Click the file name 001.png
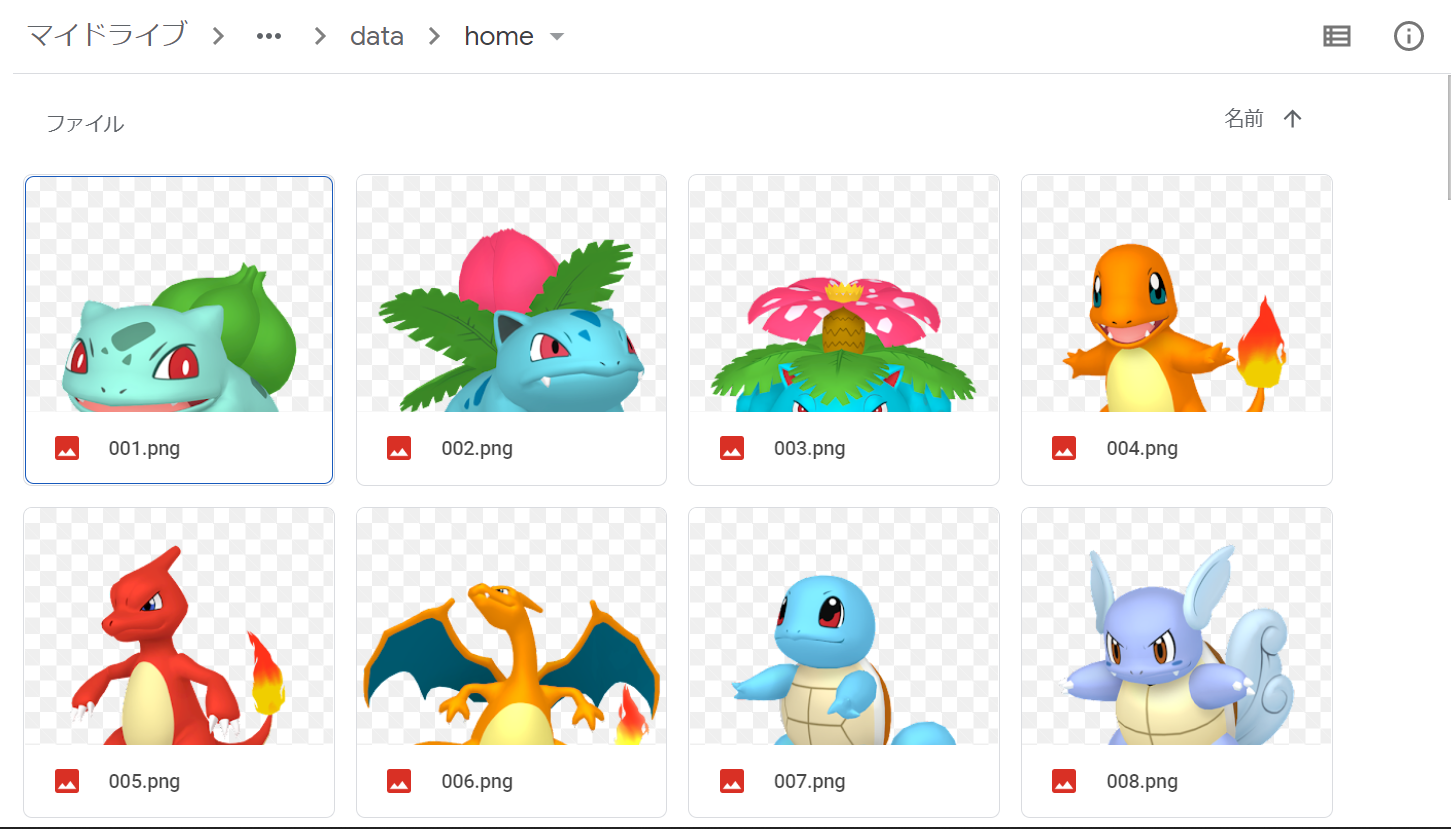The height and width of the screenshot is (829, 1451). (144, 449)
